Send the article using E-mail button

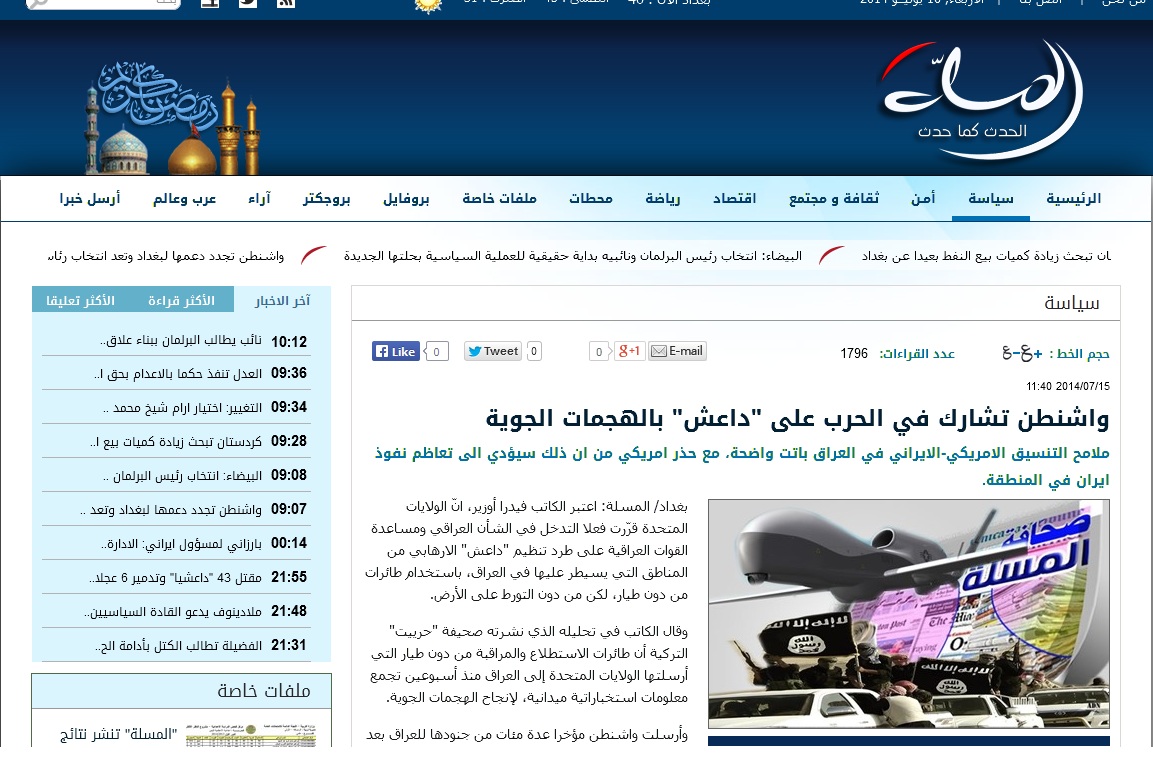click(x=677, y=351)
